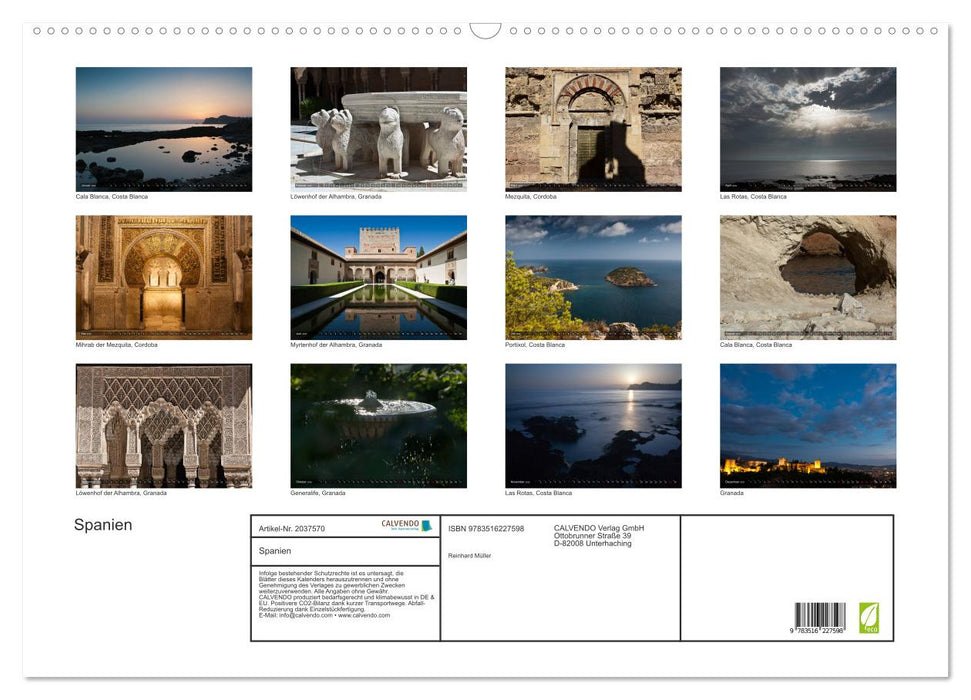Select the cave photo labeled Cala Blanca

808,276
